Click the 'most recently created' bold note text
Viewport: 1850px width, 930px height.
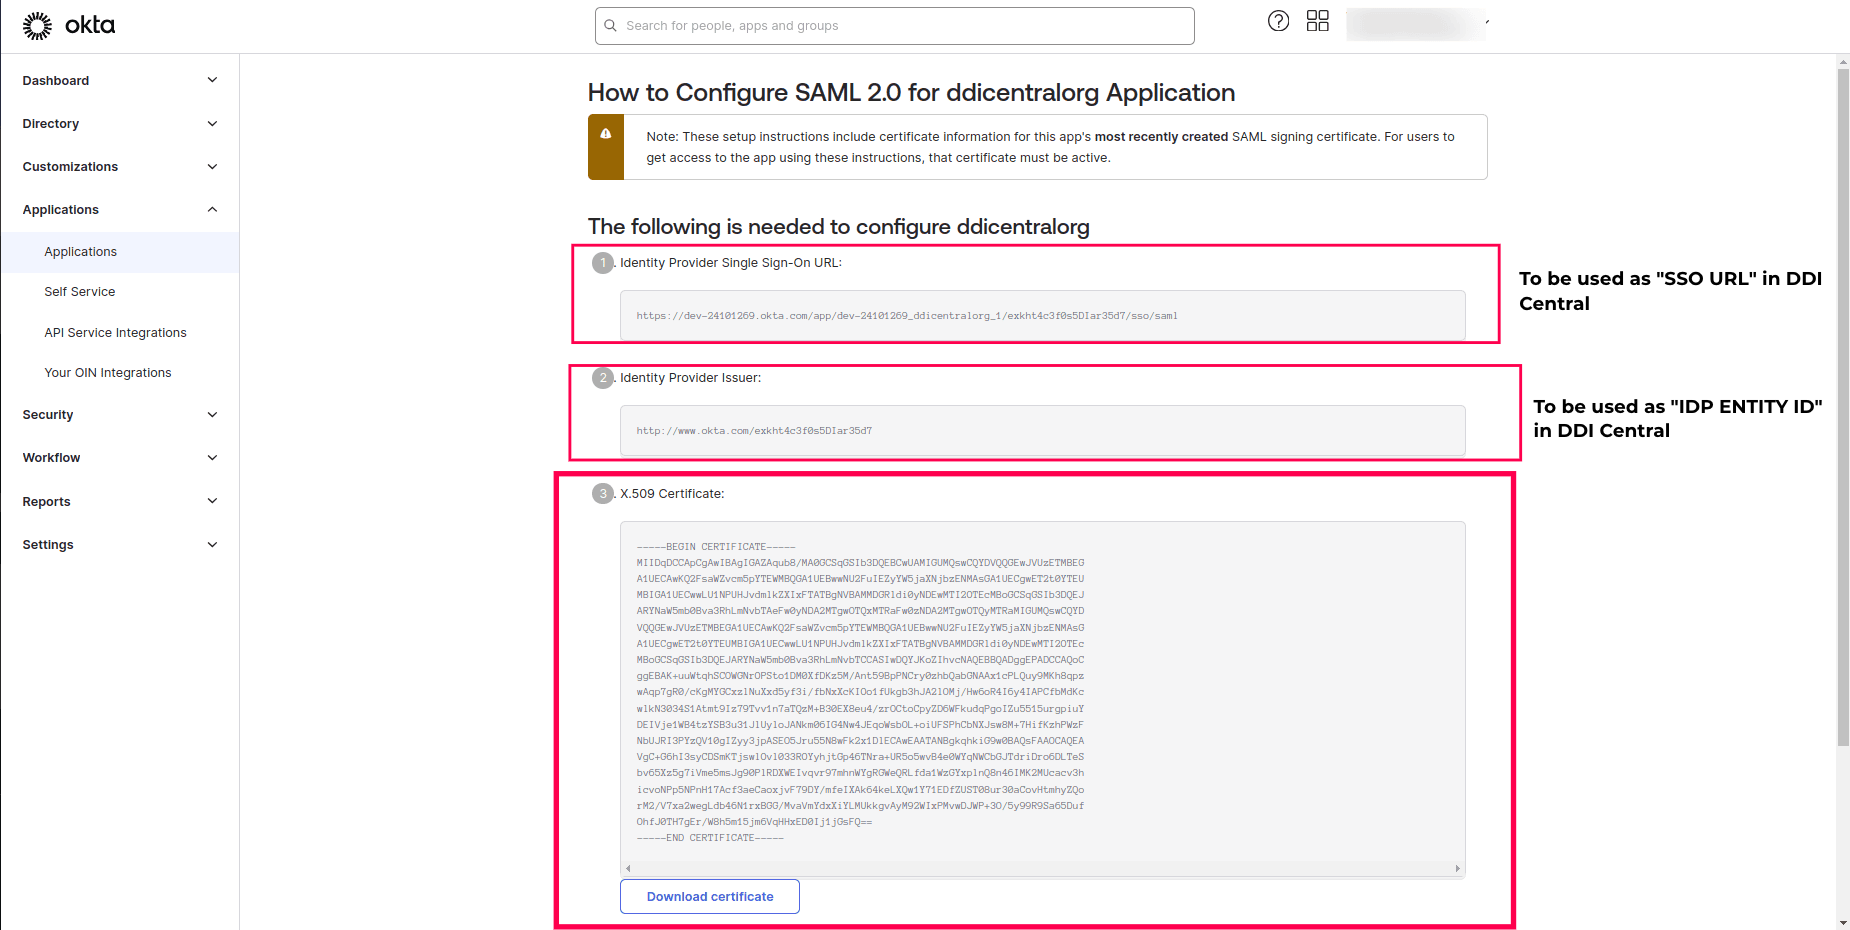[1161, 137]
